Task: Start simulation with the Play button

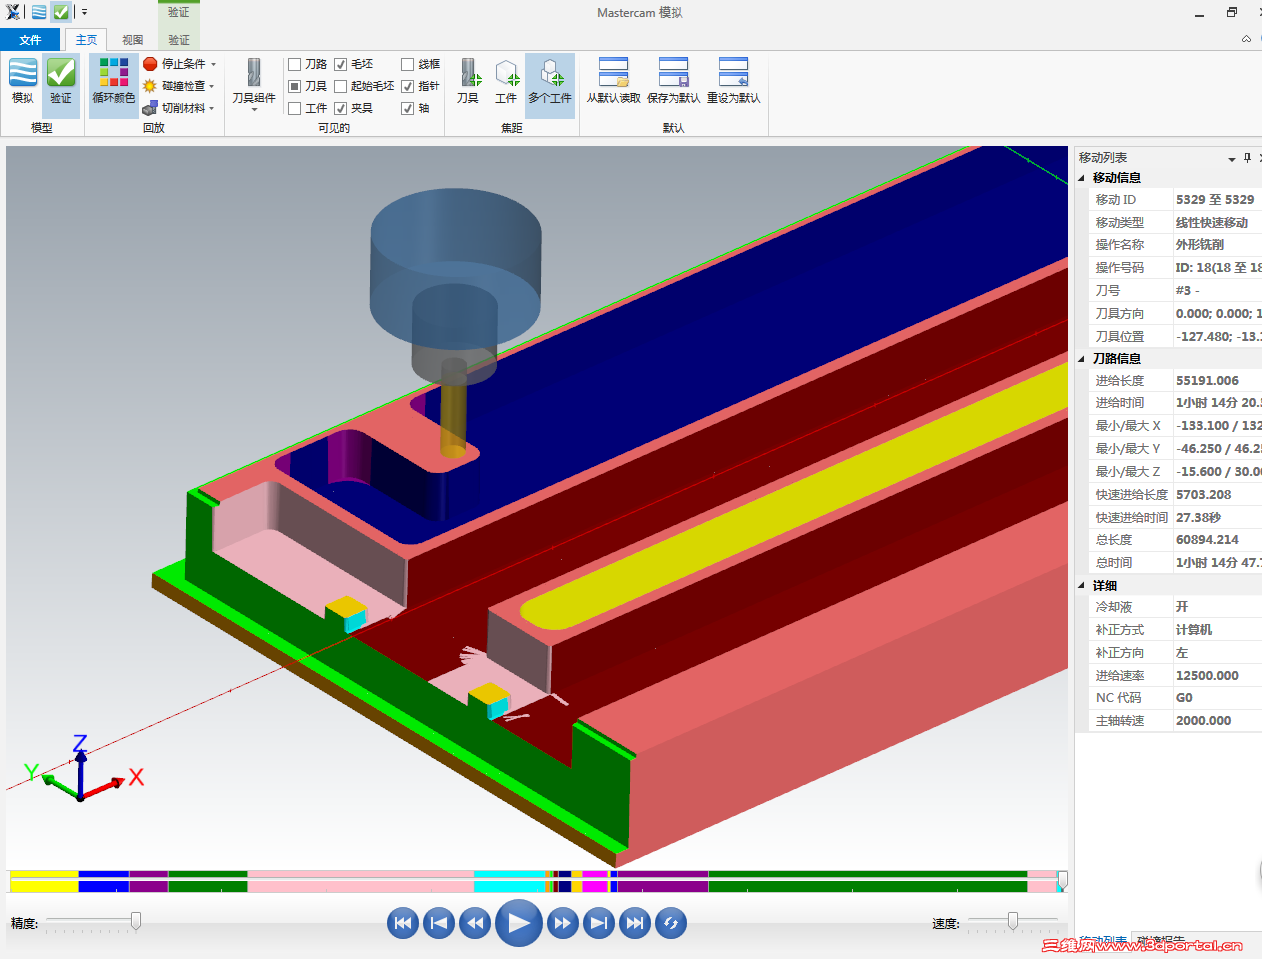Action: [x=519, y=923]
